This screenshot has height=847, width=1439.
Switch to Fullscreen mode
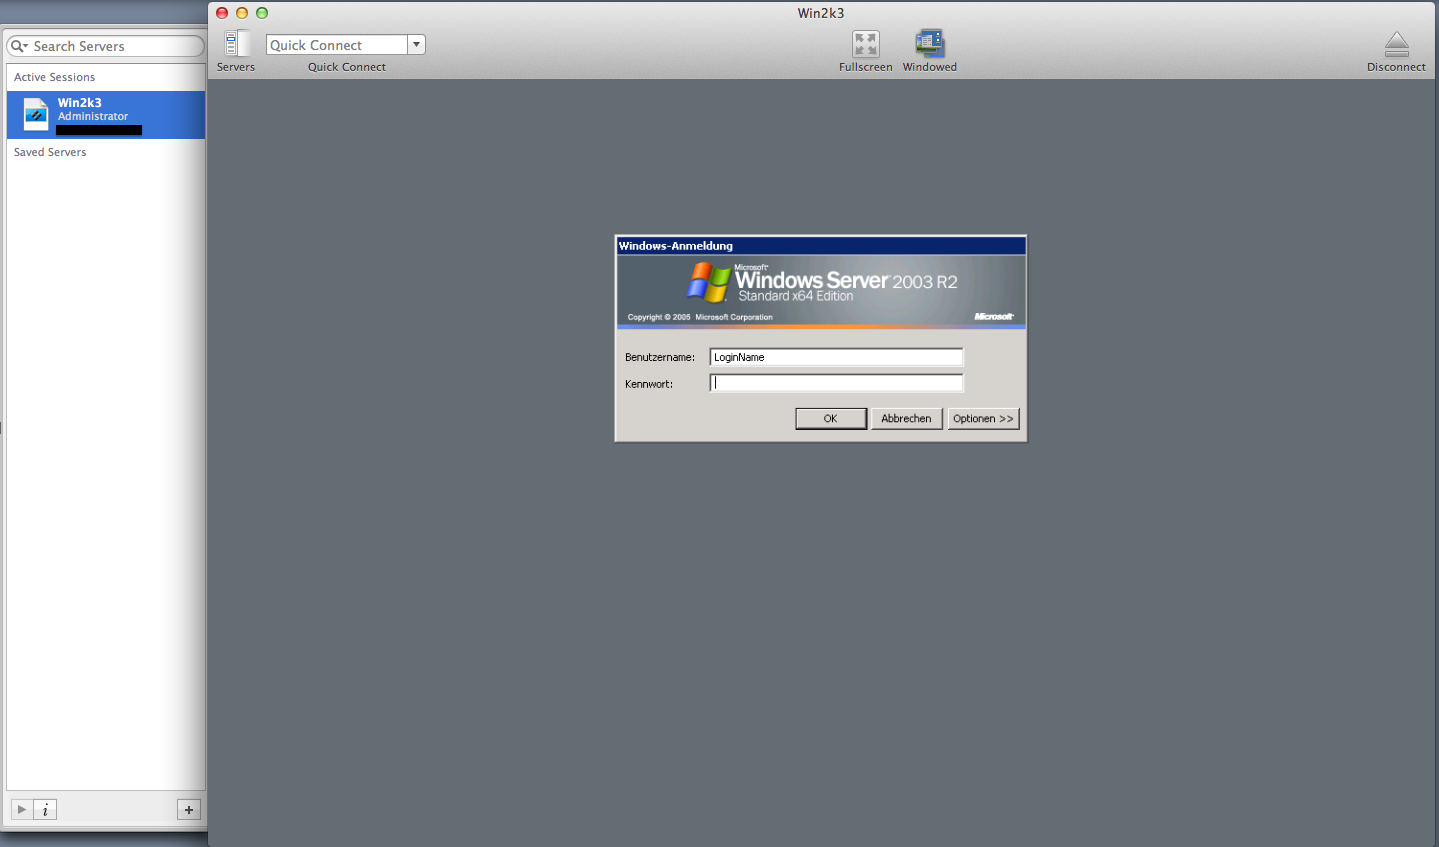pos(865,44)
